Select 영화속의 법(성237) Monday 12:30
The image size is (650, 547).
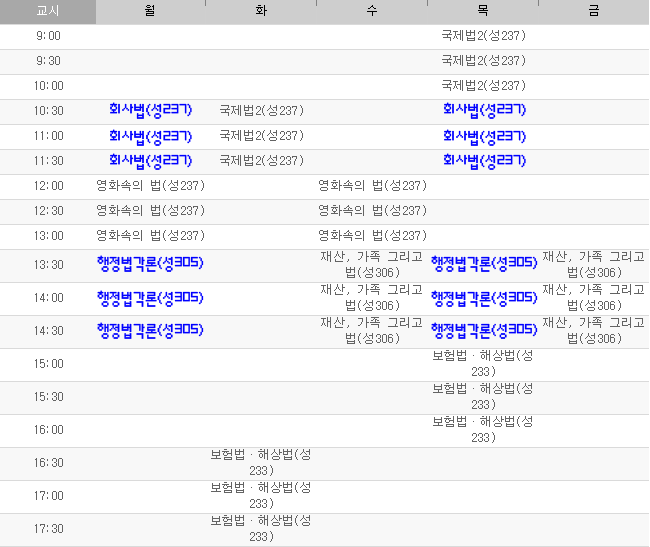point(150,211)
